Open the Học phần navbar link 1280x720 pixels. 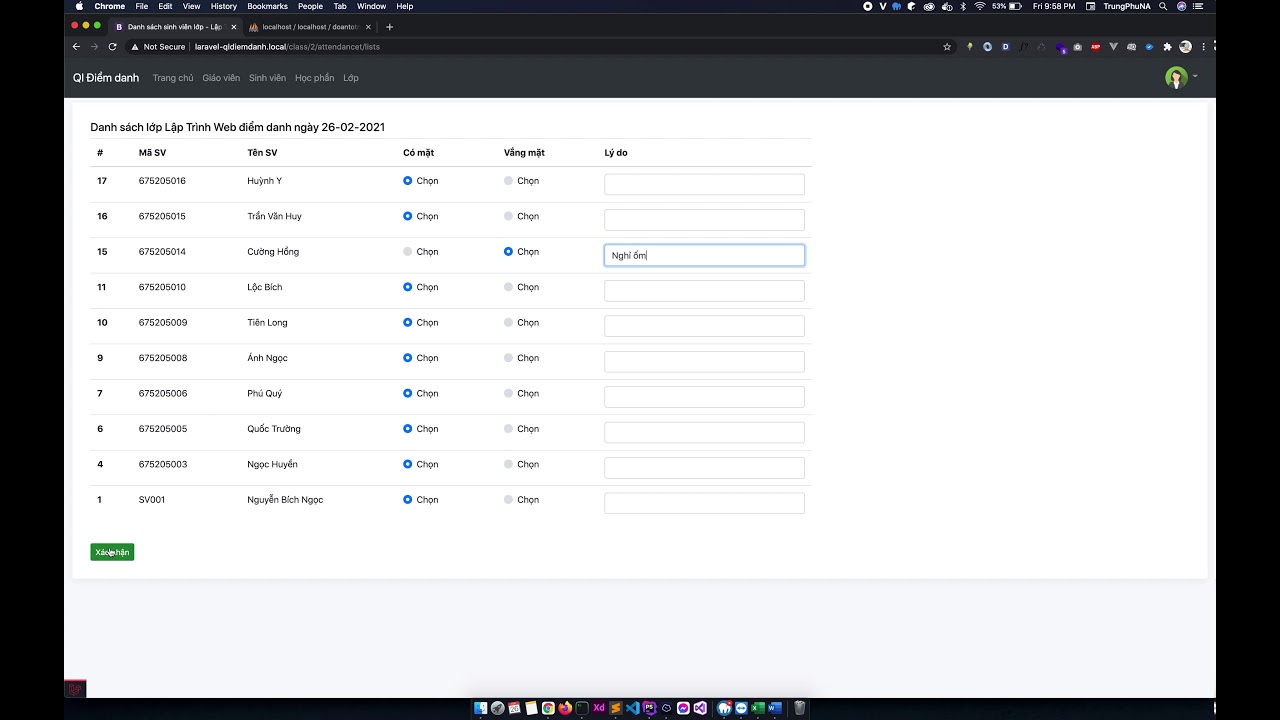(x=315, y=78)
